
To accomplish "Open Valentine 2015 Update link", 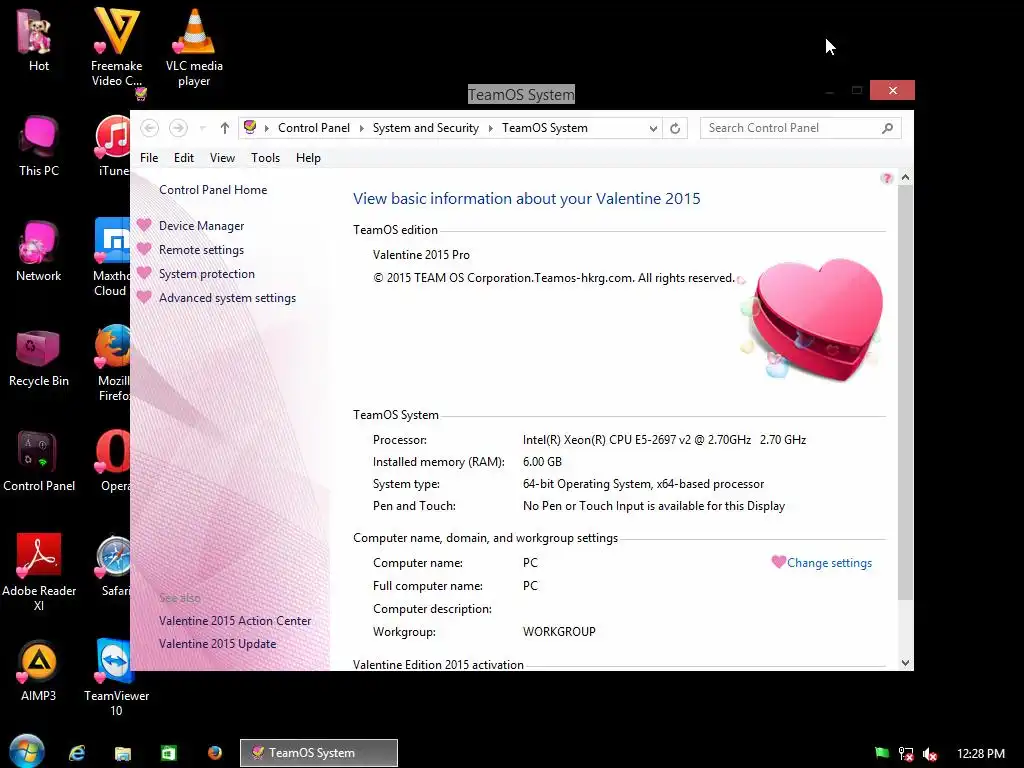I will click(217, 643).
